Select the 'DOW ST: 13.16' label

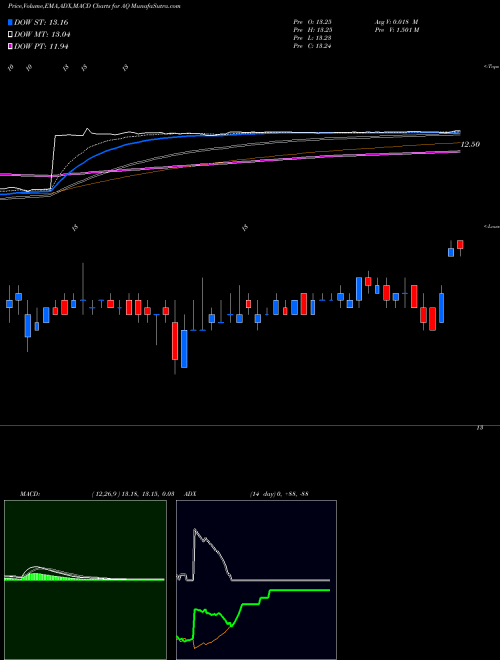click(41, 22)
